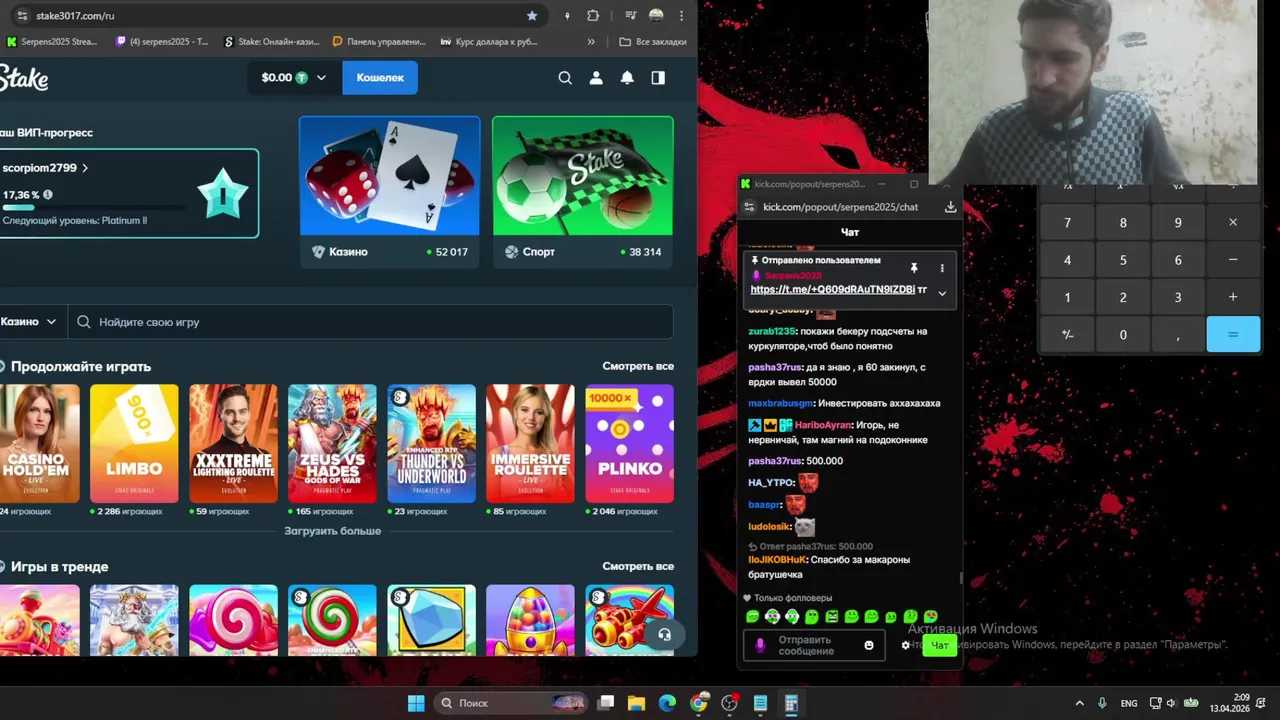Open the Все закладки bookmarks folder

coord(653,42)
